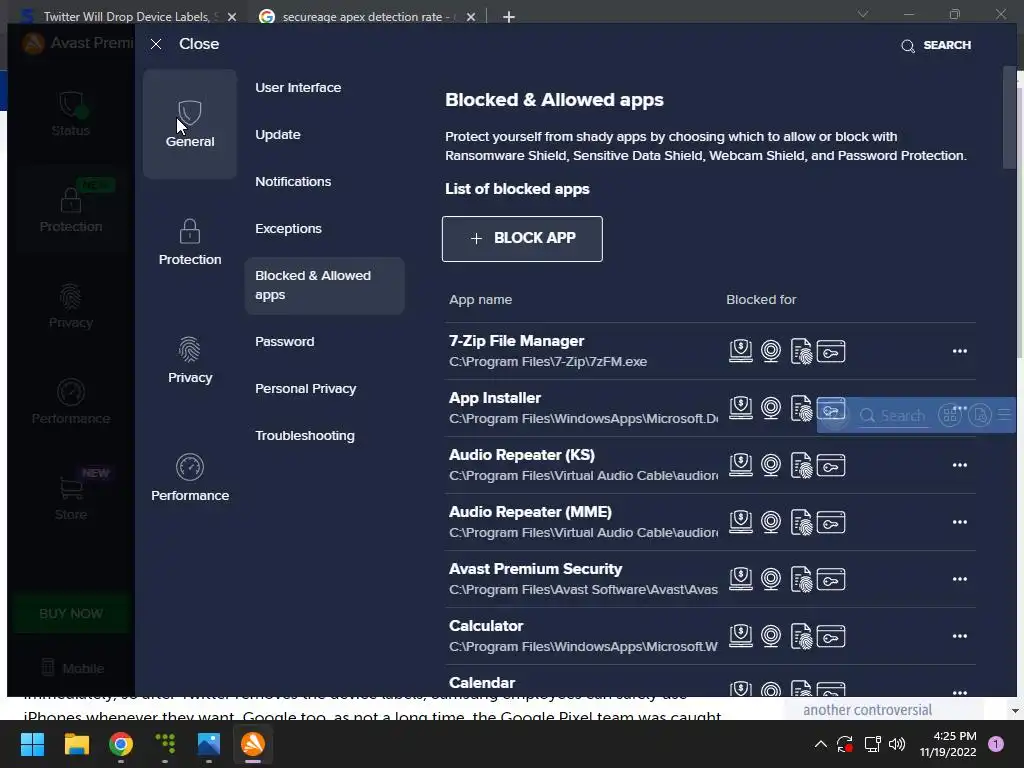Click Ransomware Shield icon for 7-Zip File Manager
Screen dimensions: 1024x768
pyautogui.click(x=741, y=351)
